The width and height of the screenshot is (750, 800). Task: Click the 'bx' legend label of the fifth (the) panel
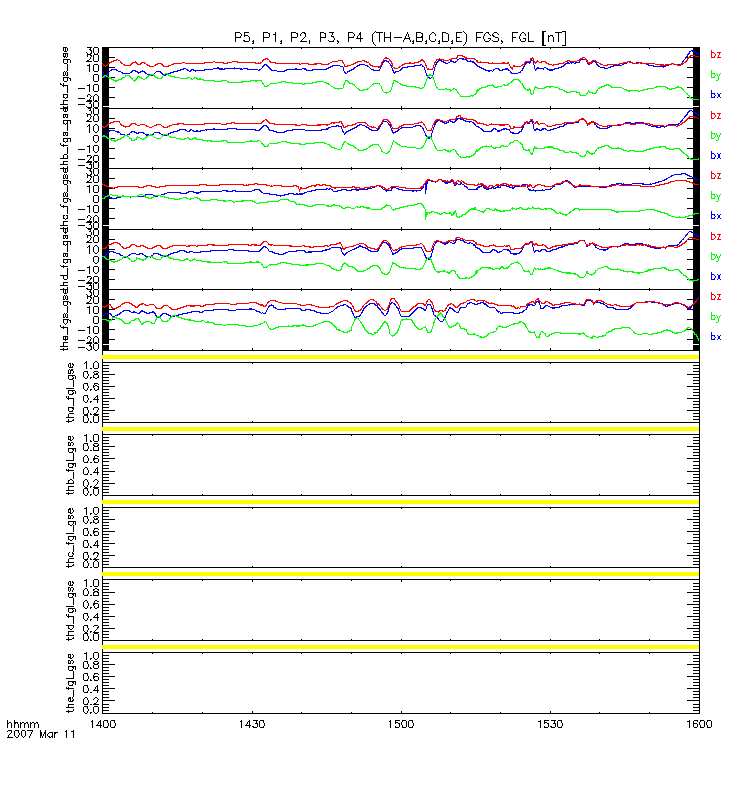715,337
